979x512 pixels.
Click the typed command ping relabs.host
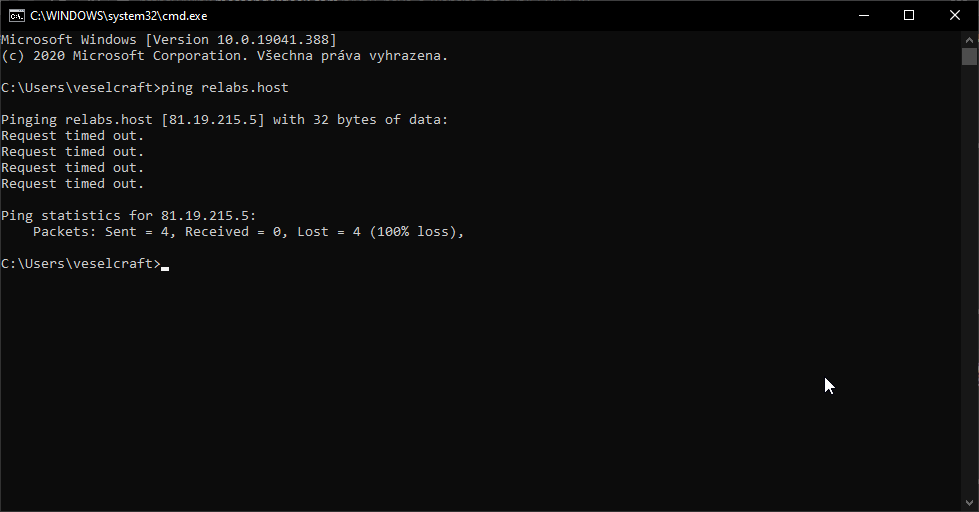[225, 88]
